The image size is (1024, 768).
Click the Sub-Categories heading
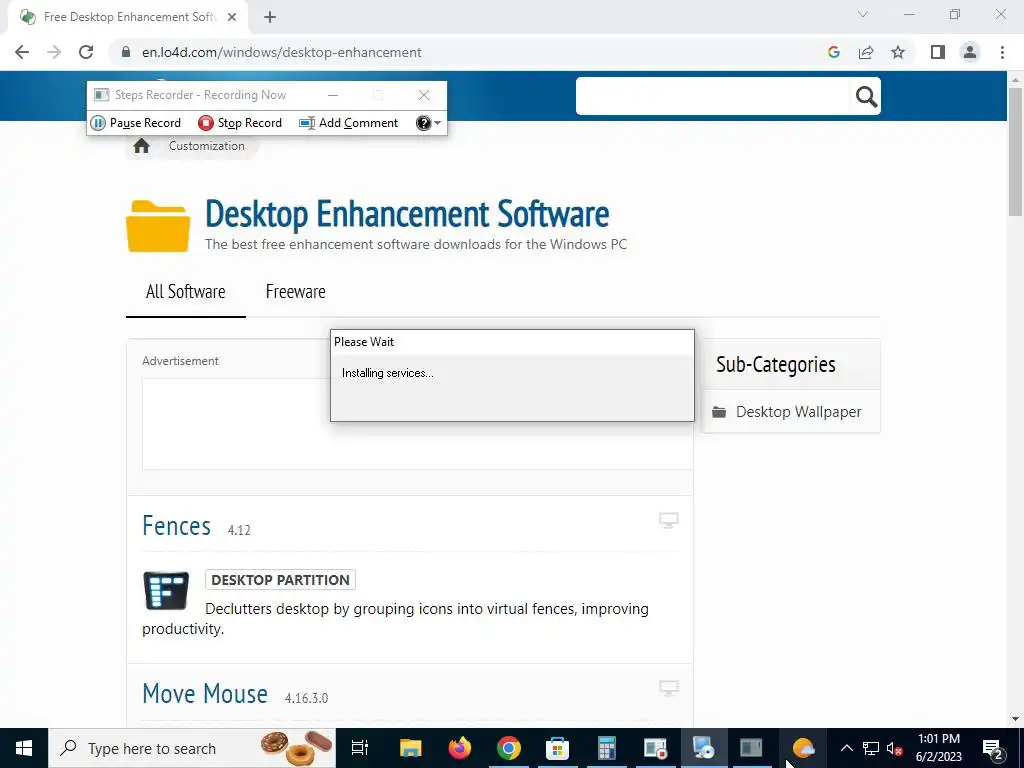pyautogui.click(x=775, y=364)
